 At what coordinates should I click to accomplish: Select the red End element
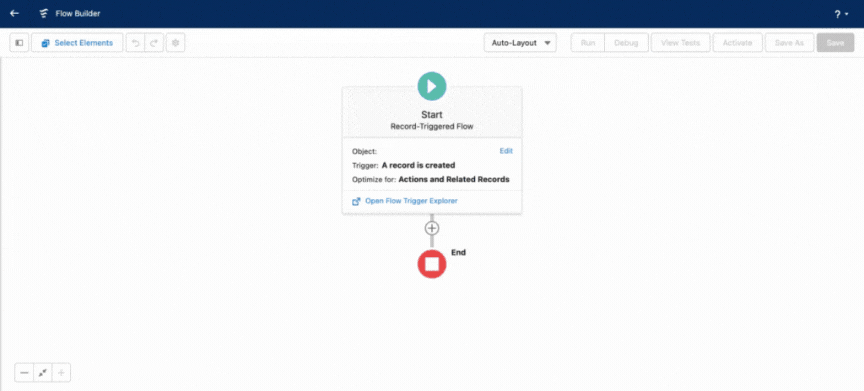coord(432,264)
